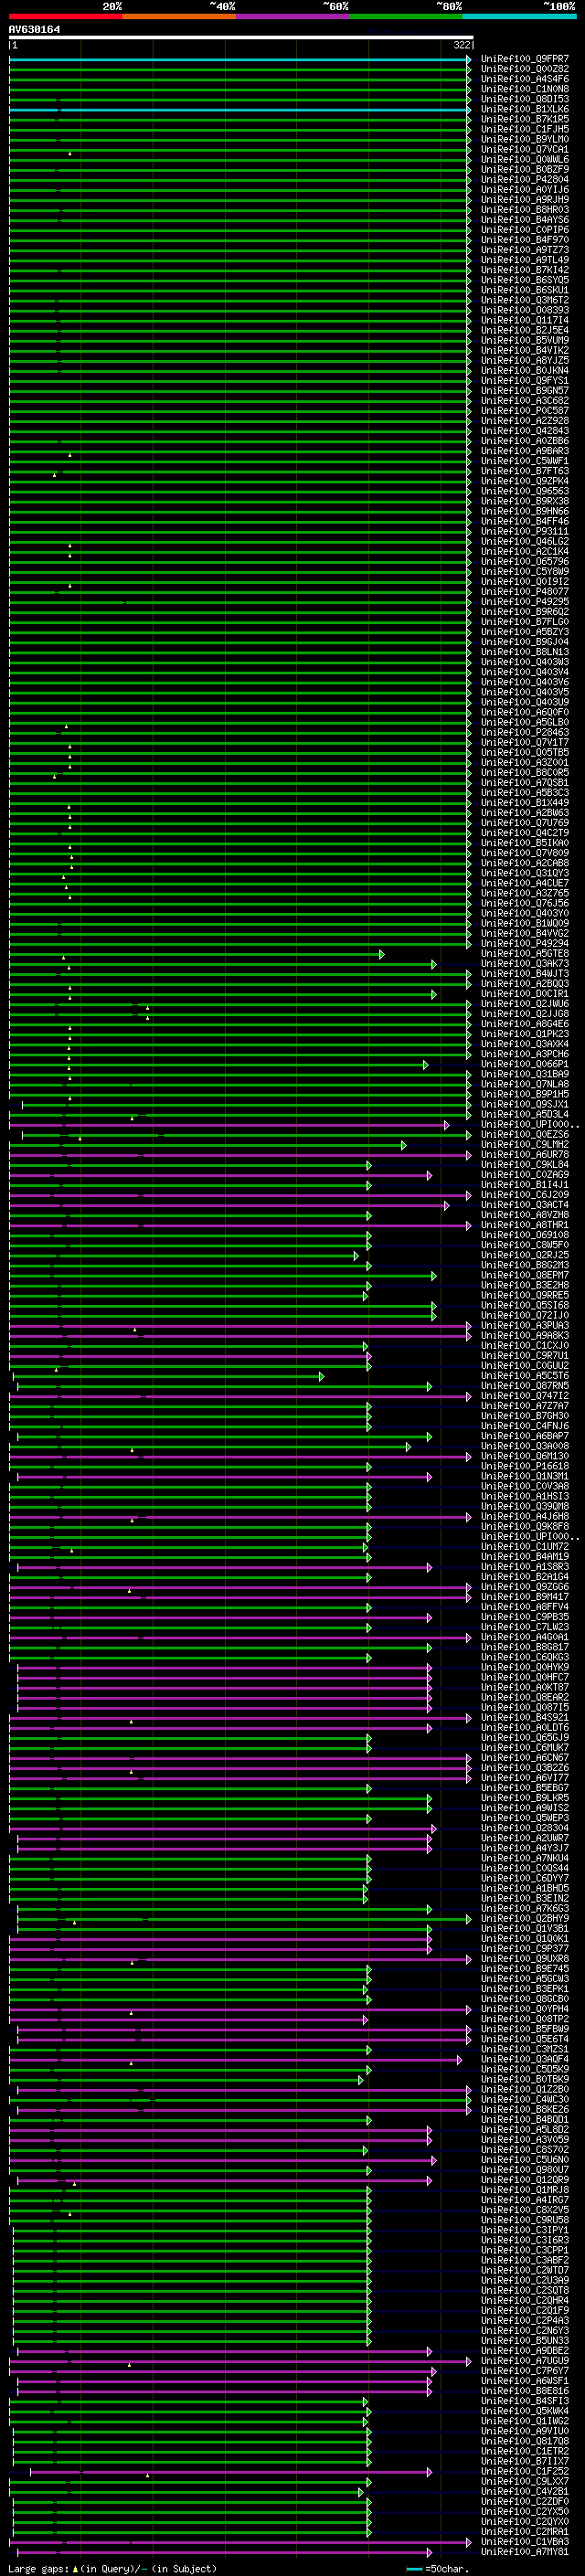Click the red ~20% color legend bar

pyautogui.click(x=65, y=16)
